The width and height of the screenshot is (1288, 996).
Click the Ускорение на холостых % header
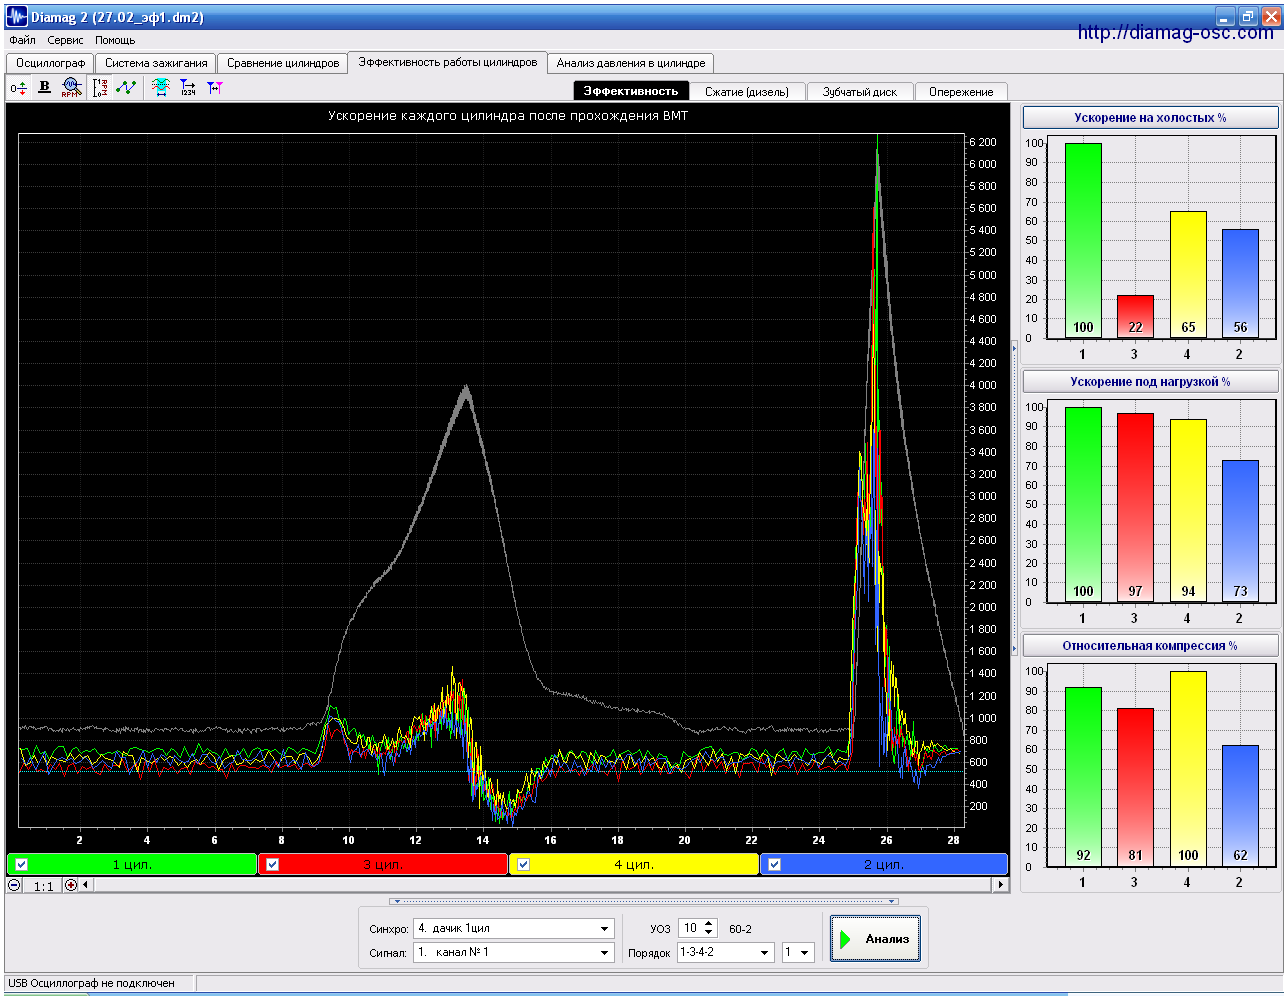click(1150, 117)
